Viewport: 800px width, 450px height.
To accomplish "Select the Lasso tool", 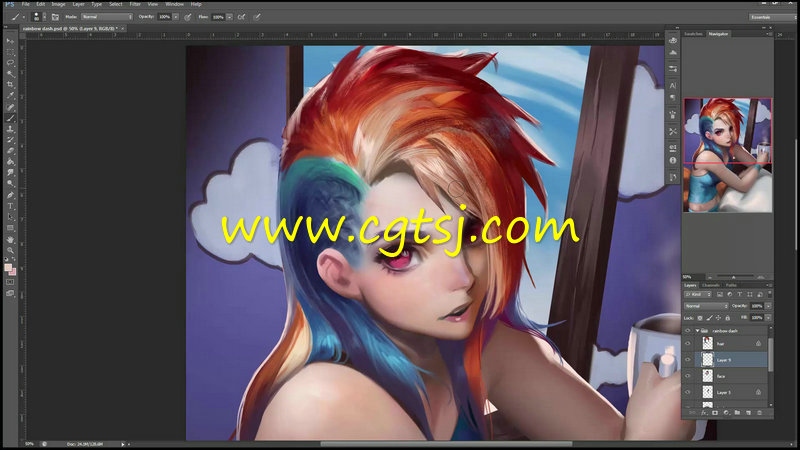I will pyautogui.click(x=10, y=63).
